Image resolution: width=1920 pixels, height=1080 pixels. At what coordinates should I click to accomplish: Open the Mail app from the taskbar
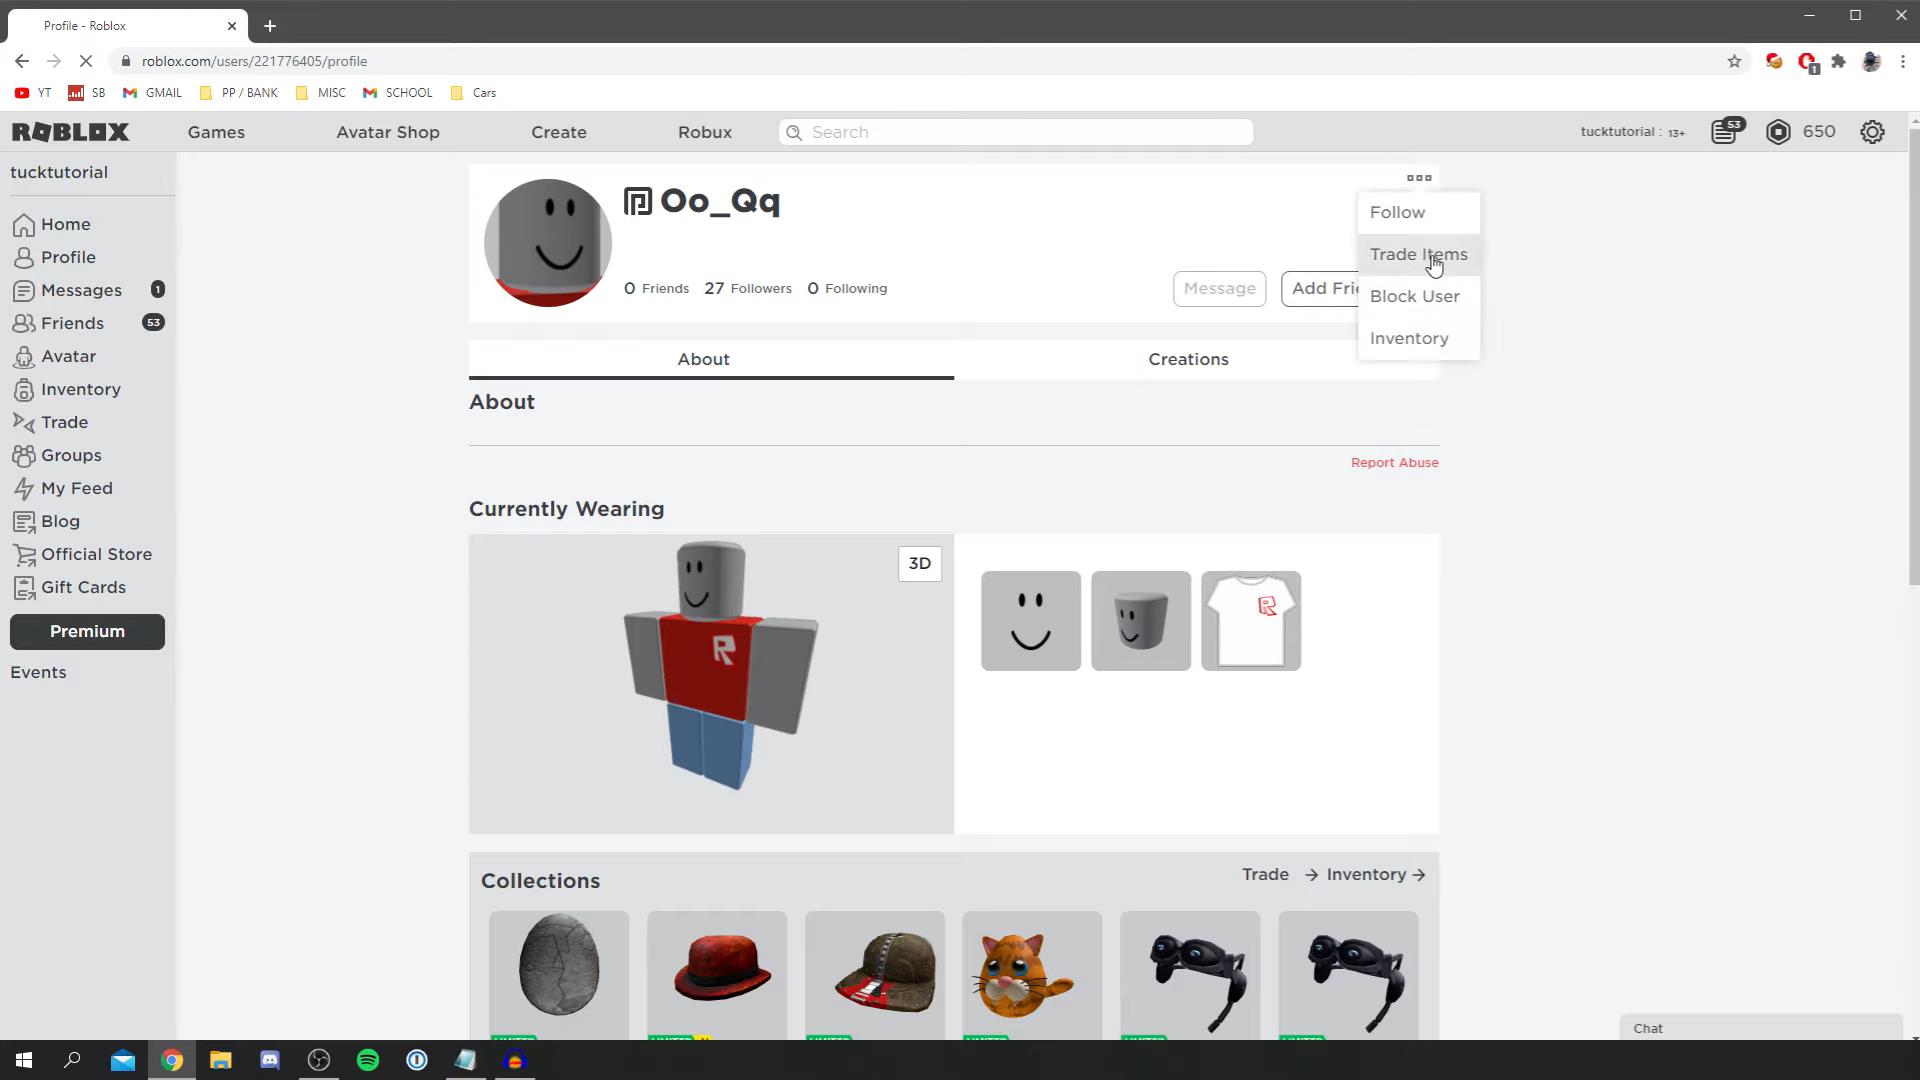[x=123, y=1060]
